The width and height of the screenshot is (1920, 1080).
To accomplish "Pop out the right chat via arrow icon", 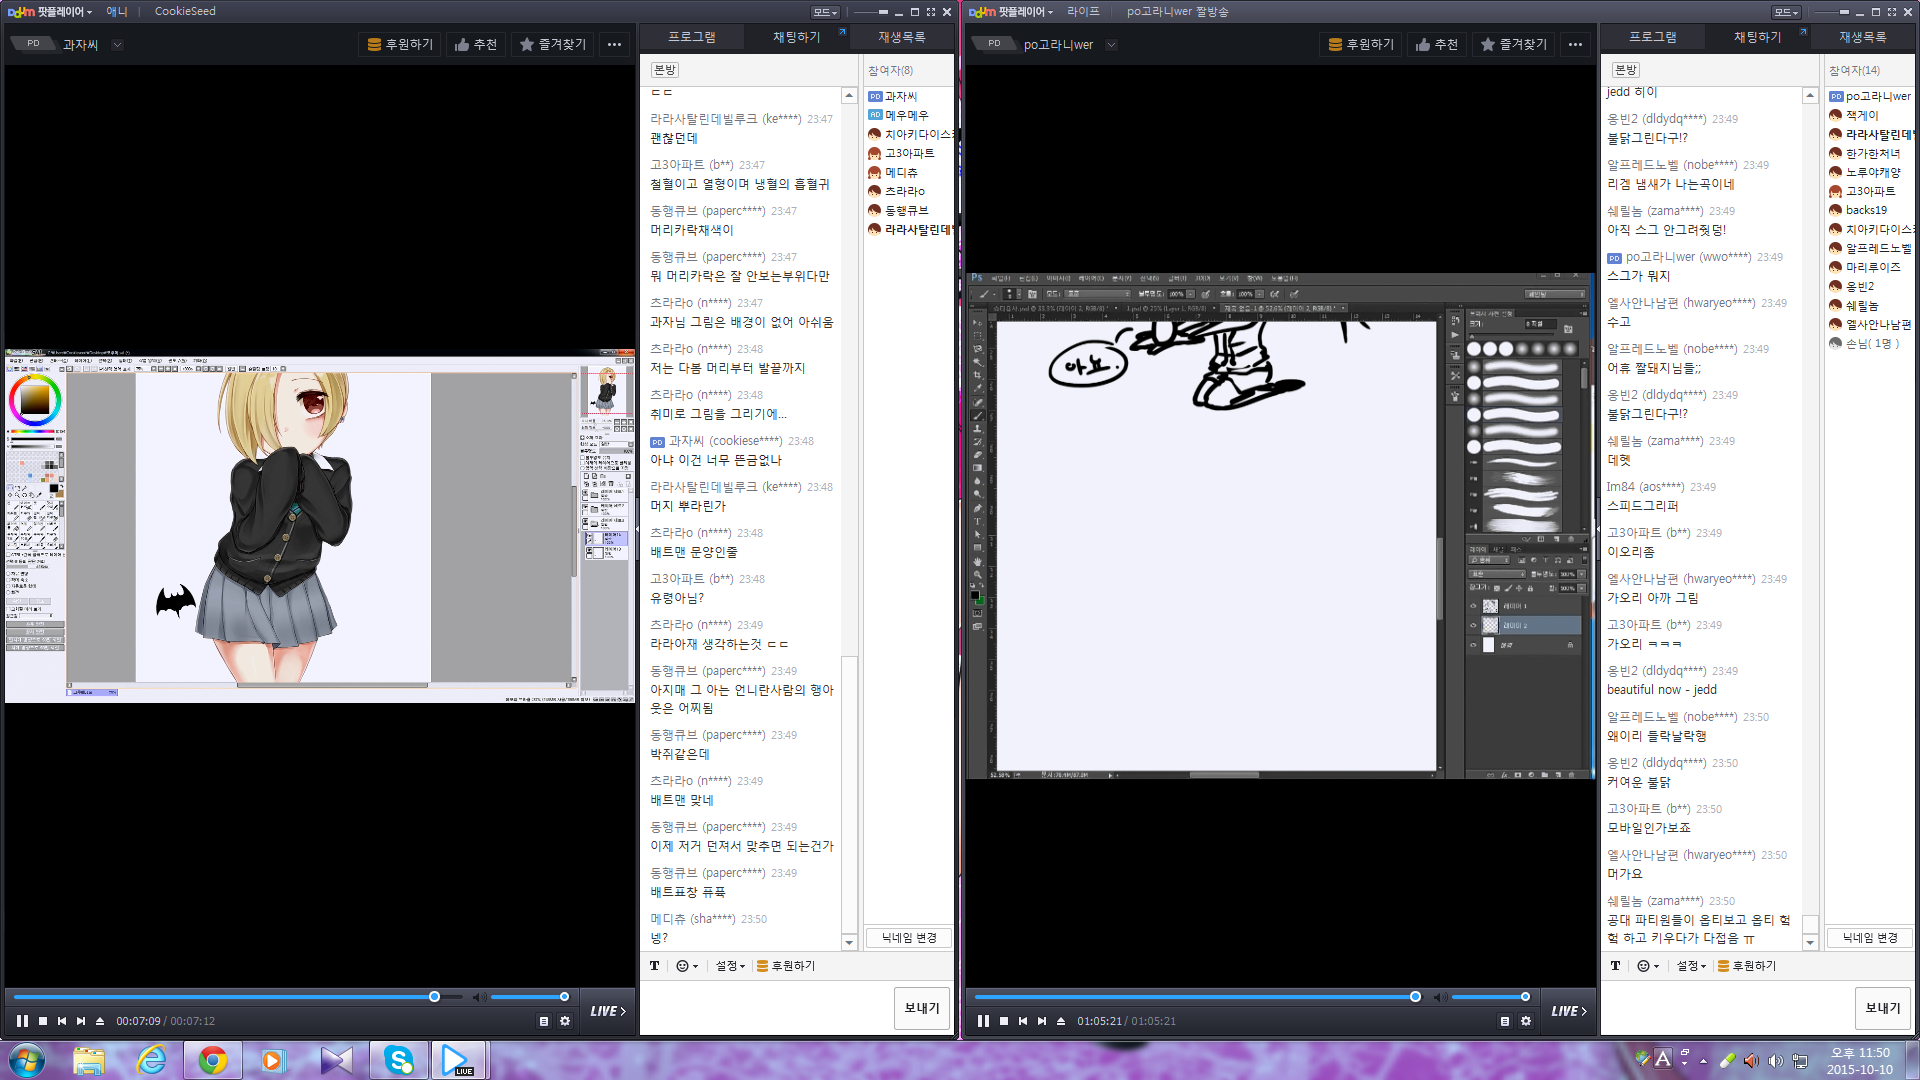I will (1803, 32).
